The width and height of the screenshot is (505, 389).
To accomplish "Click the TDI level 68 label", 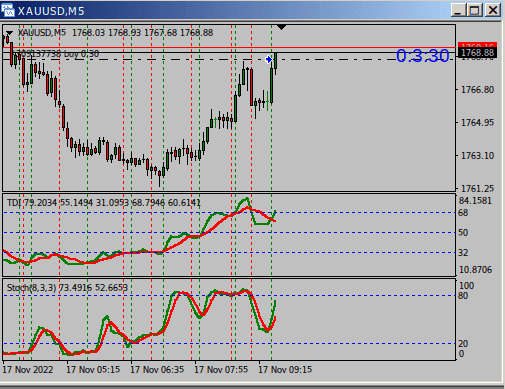I will pyautogui.click(x=463, y=213).
